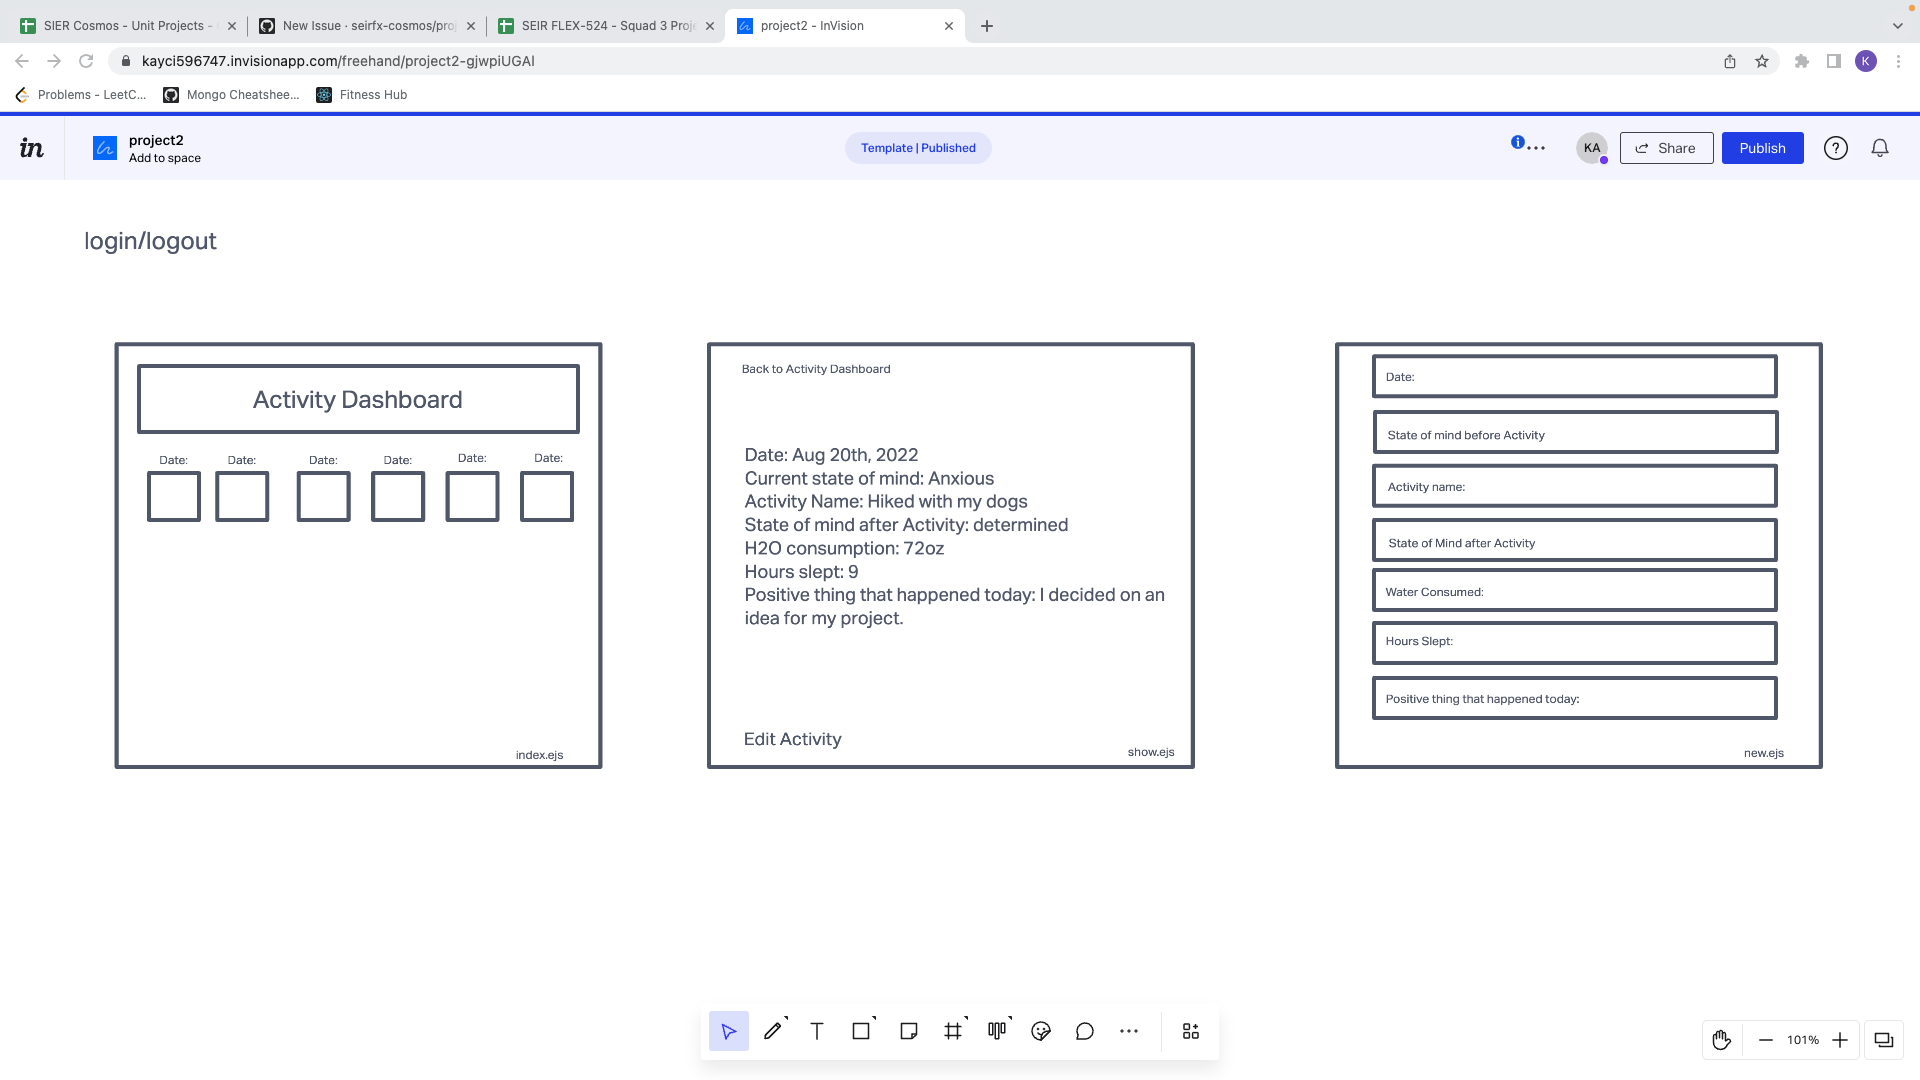
Task: Toggle the hand pan tool
Action: tap(1722, 1040)
